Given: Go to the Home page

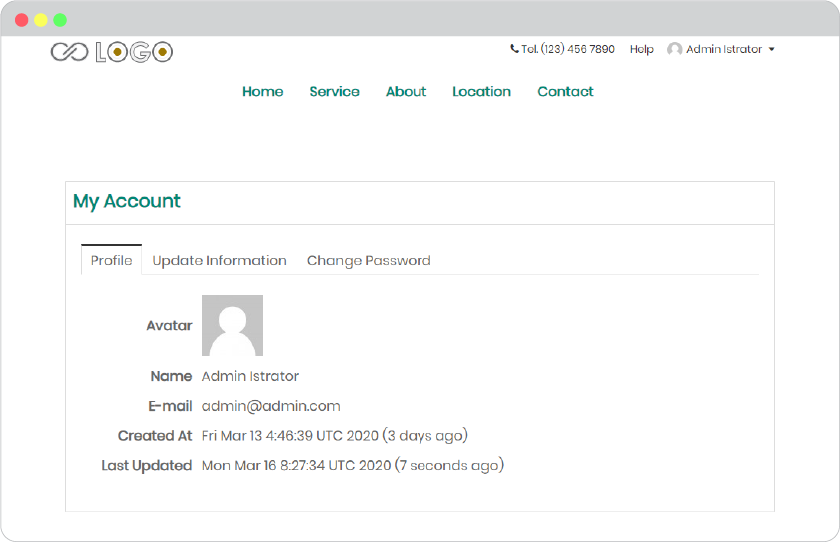Looking at the screenshot, I should (x=262, y=92).
